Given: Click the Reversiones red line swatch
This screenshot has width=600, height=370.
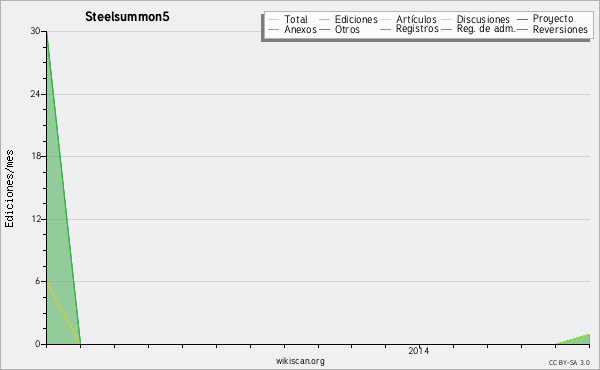Looking at the screenshot, I should click(x=523, y=29).
